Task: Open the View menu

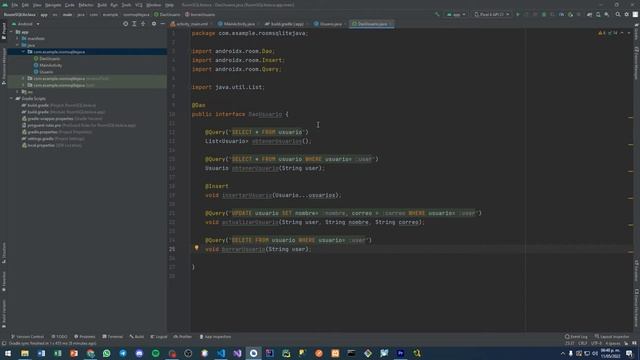Action: pyautogui.click(x=37, y=5)
